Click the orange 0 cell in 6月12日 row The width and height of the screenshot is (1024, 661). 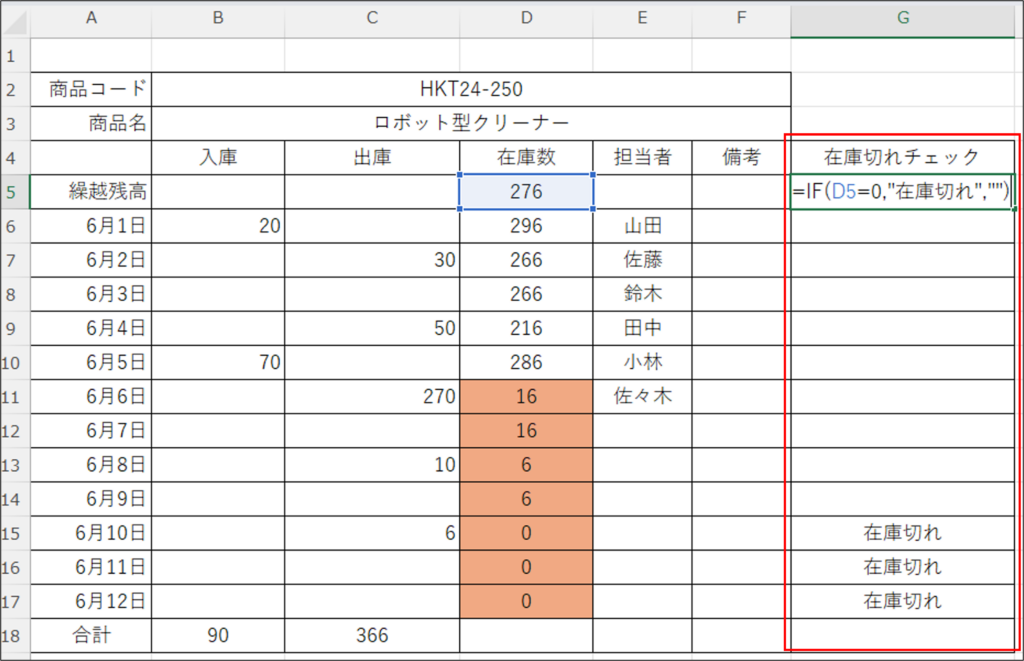tap(526, 602)
